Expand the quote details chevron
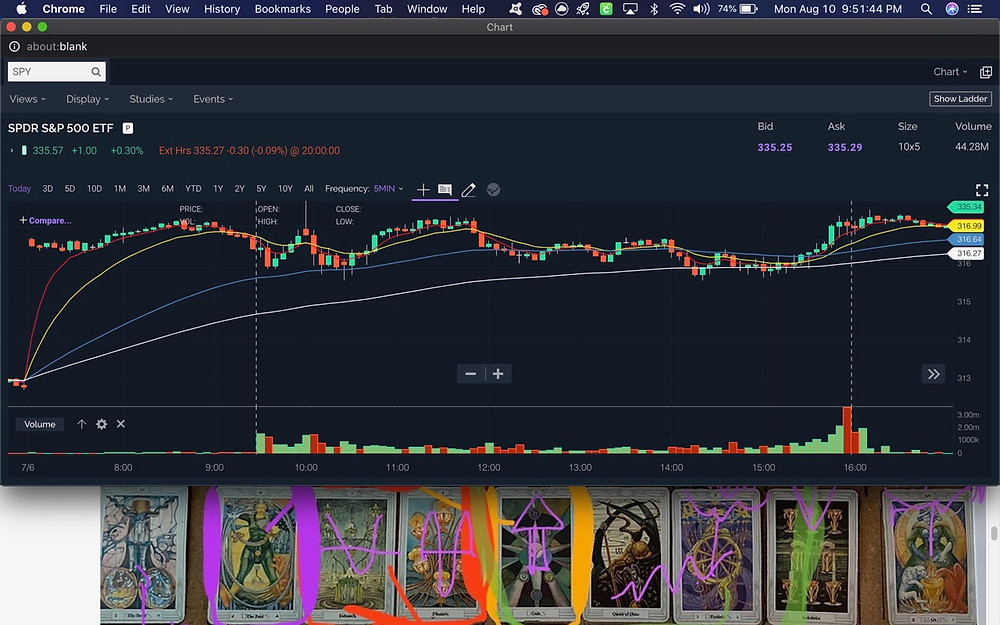The image size is (1000, 625). pos(11,151)
